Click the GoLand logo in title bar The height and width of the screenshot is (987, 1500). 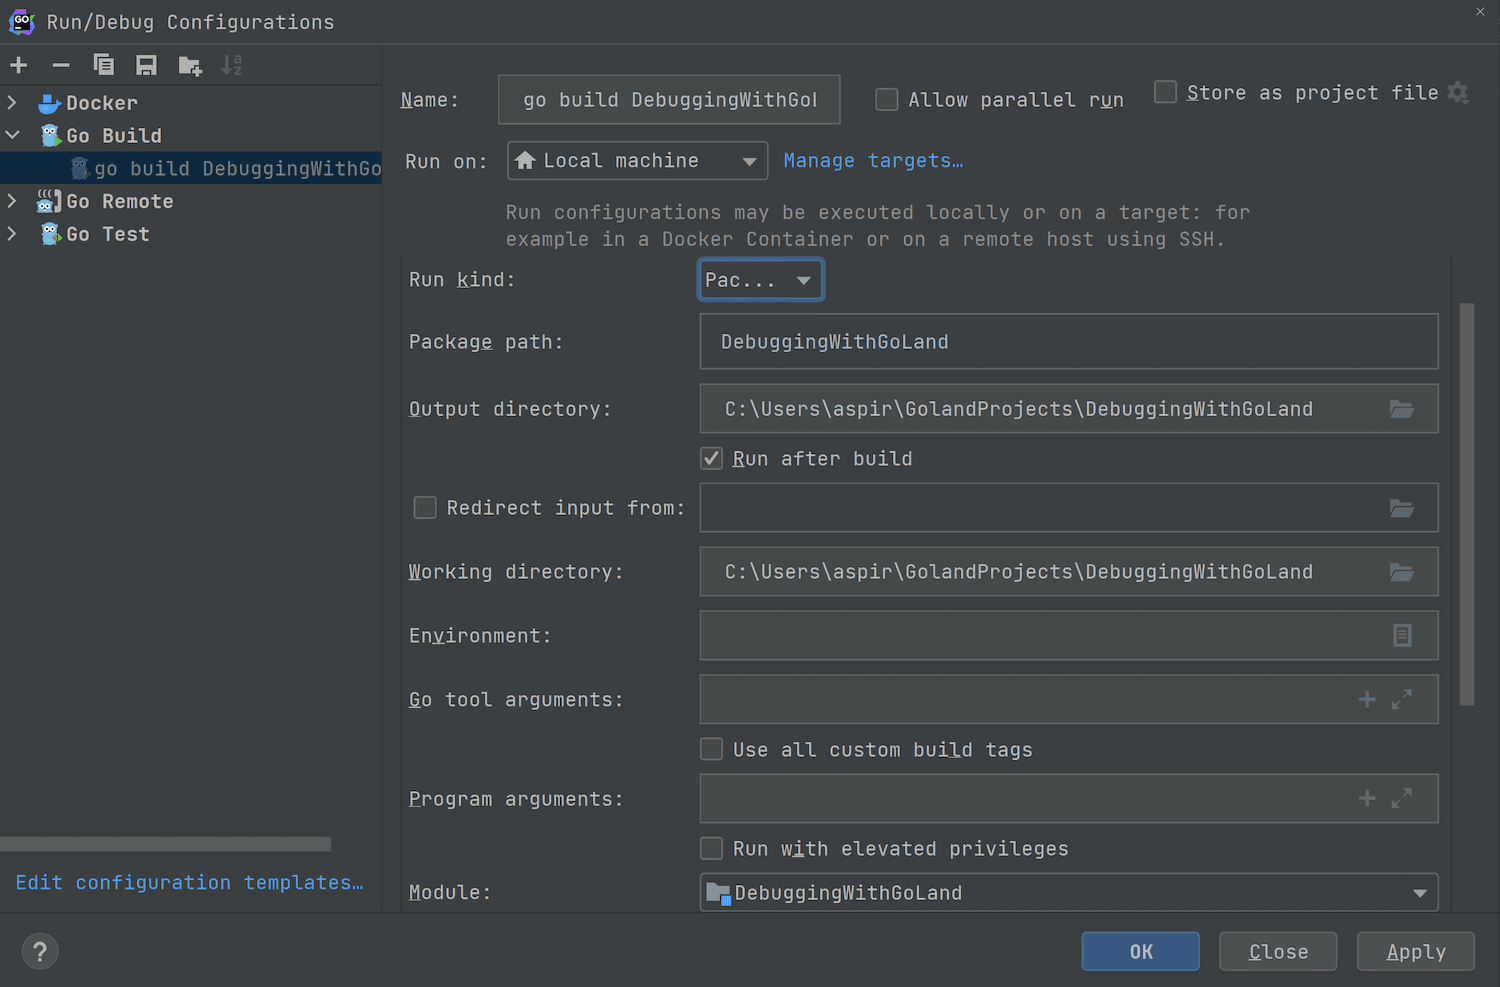coord(22,21)
